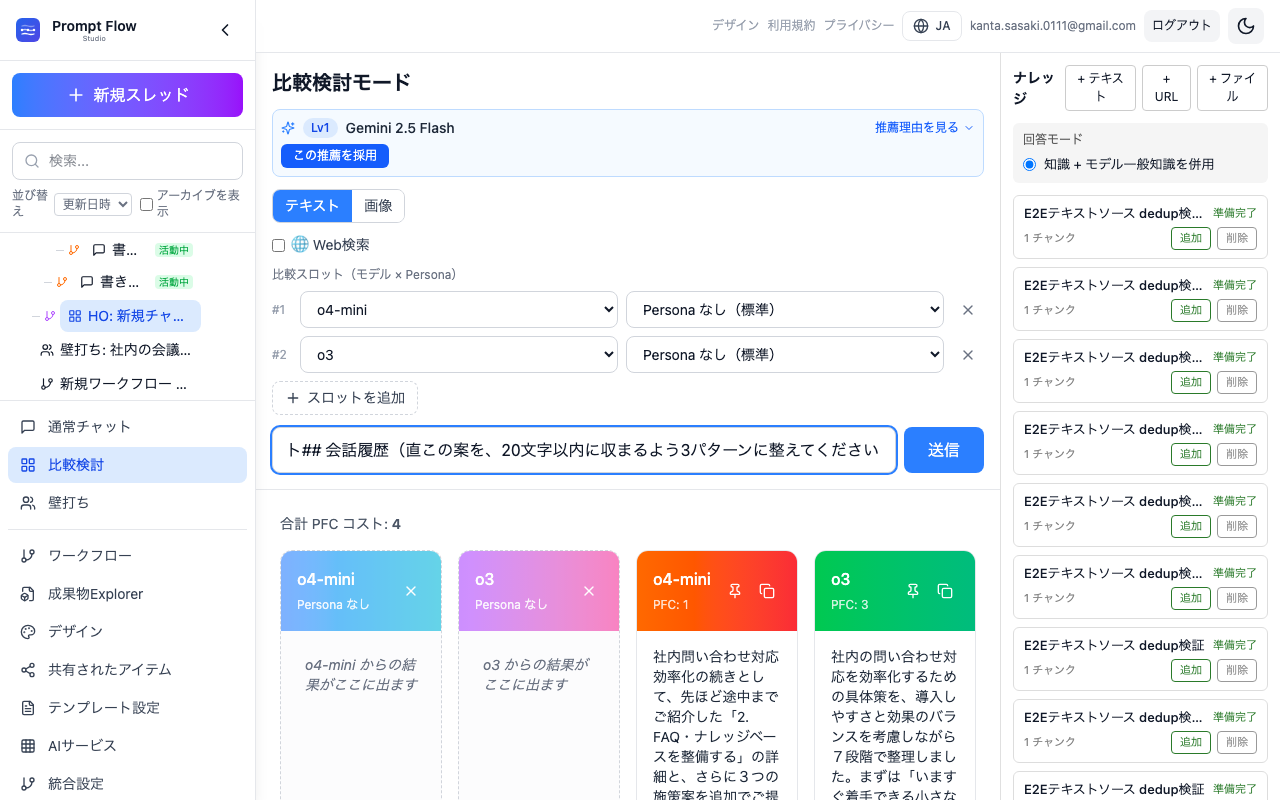The image size is (1280, 800).
Task: Expand 推薦理由を見る
Action: click(x=924, y=128)
